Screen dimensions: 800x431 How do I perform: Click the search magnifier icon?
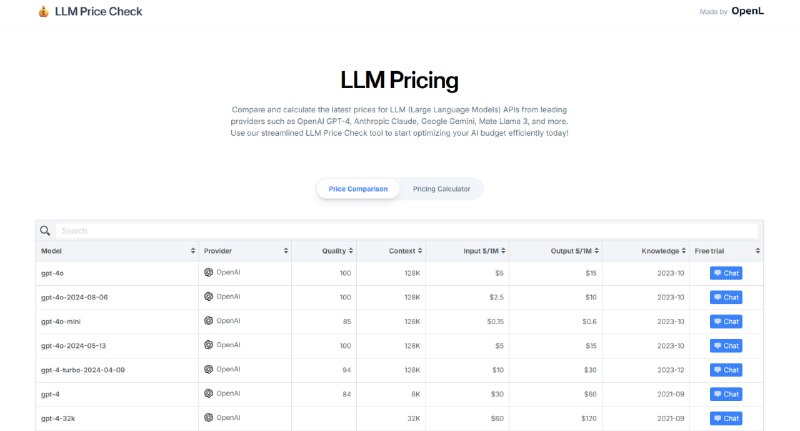coord(45,231)
